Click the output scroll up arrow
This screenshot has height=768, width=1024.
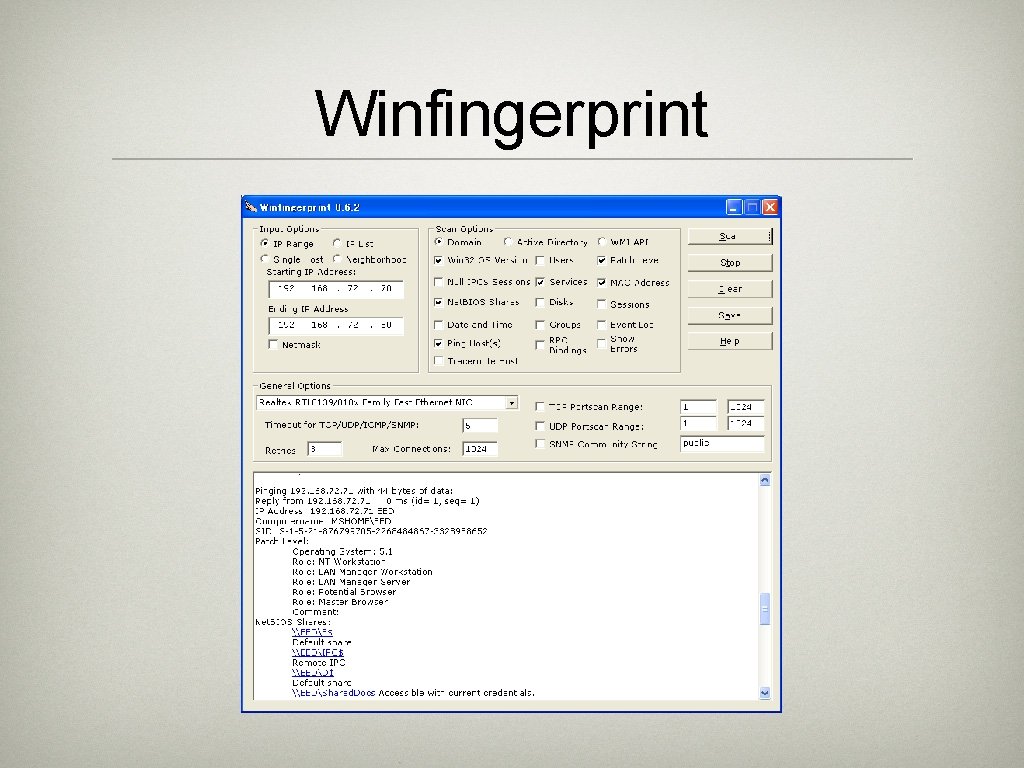(765, 480)
